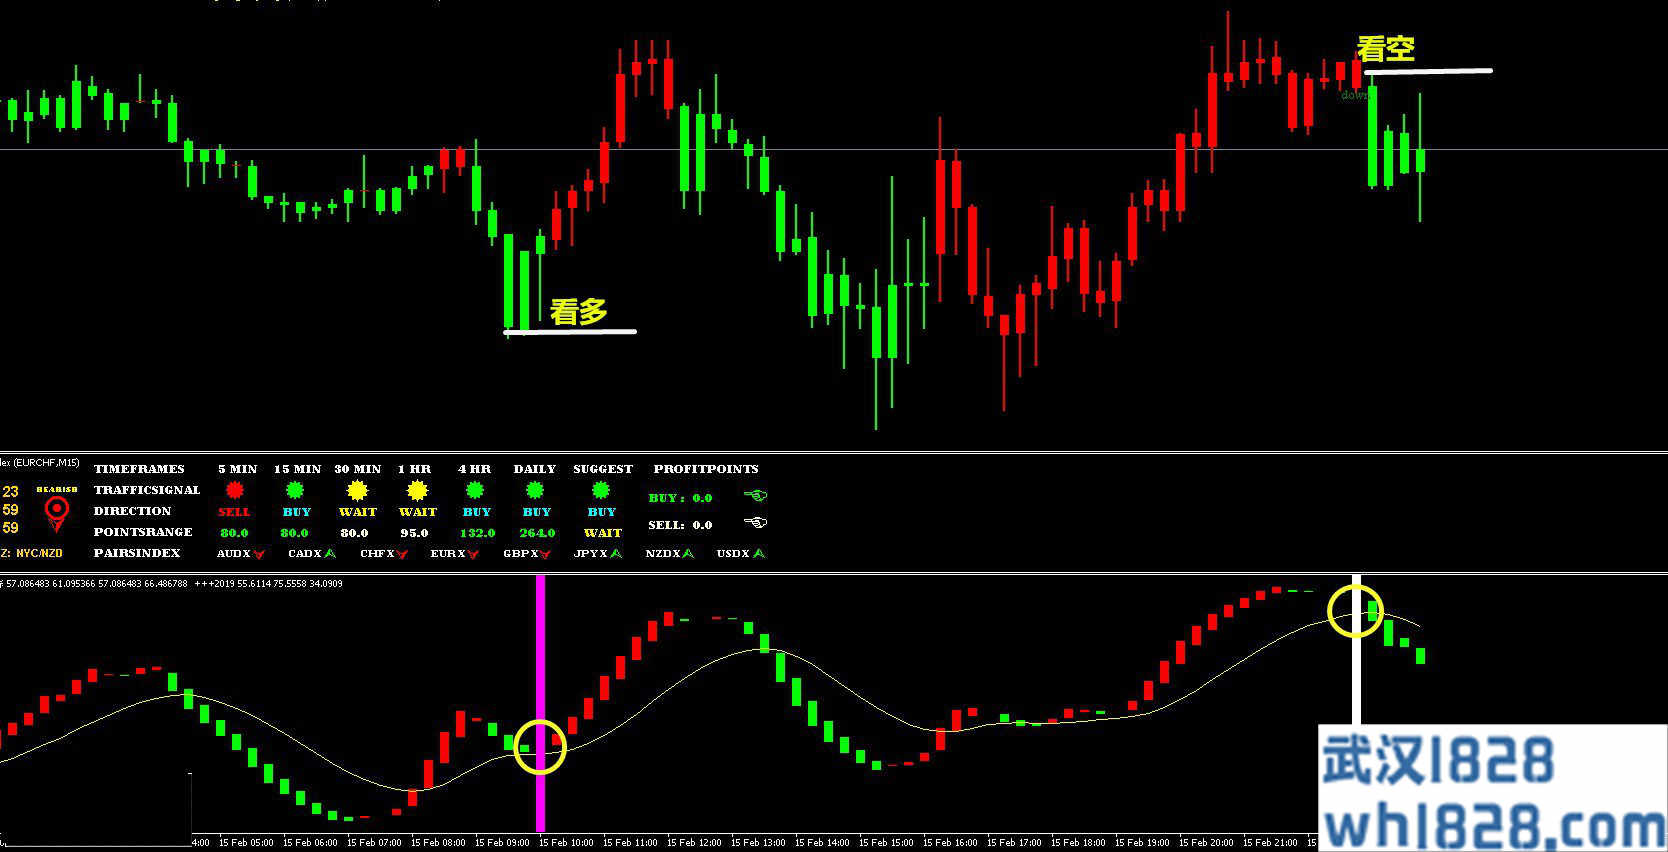Click the red SELL direction under 5 MIN
Image resolution: width=1668 pixels, height=852 pixels.
(x=234, y=512)
